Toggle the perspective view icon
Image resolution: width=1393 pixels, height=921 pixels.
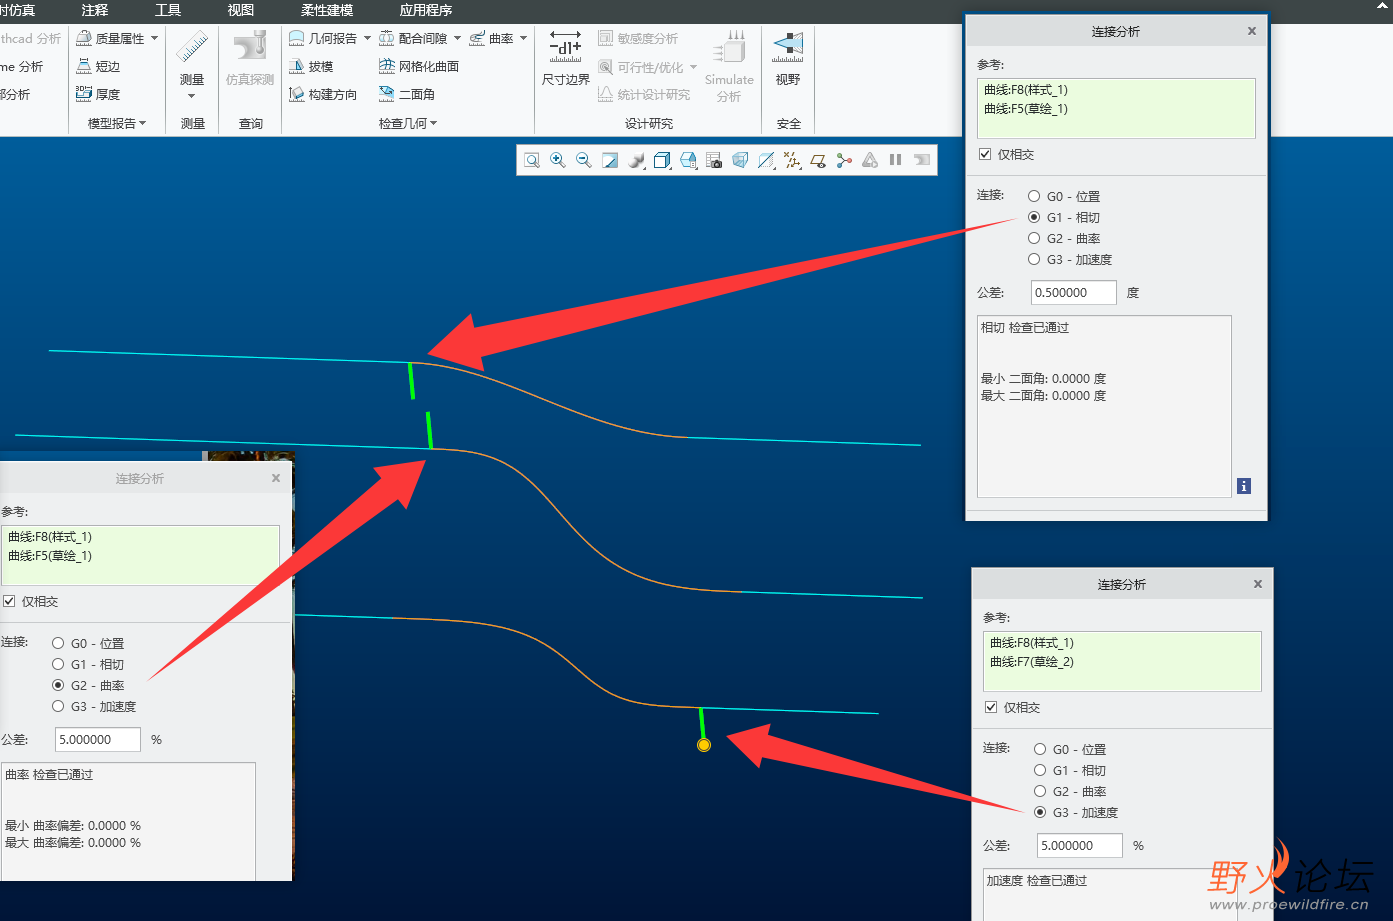pyautogui.click(x=740, y=160)
